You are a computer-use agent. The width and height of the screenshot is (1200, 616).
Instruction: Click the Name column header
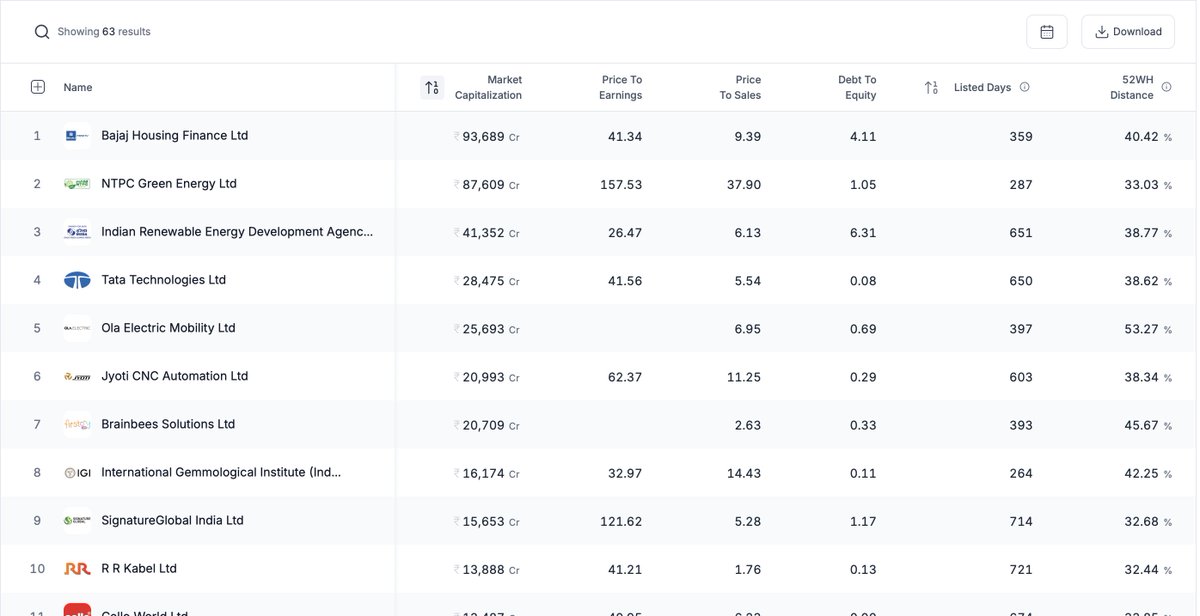click(x=78, y=87)
